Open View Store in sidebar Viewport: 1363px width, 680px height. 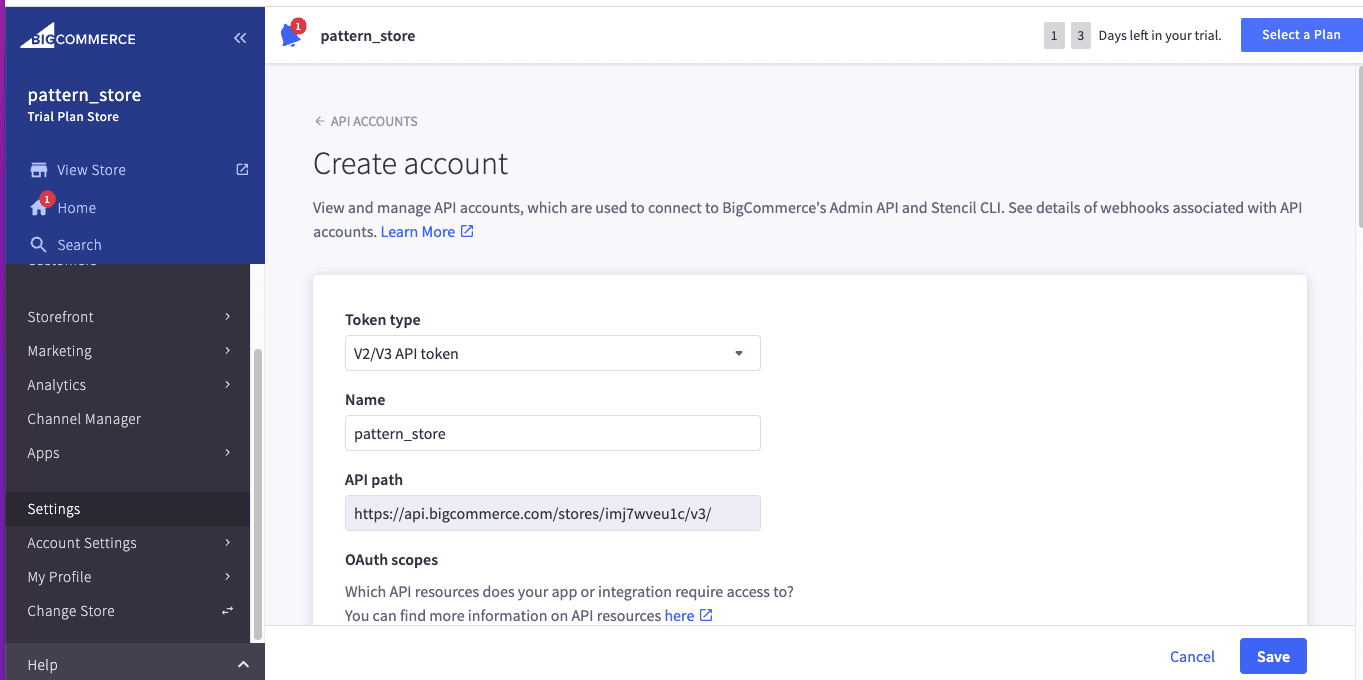[x=91, y=170]
